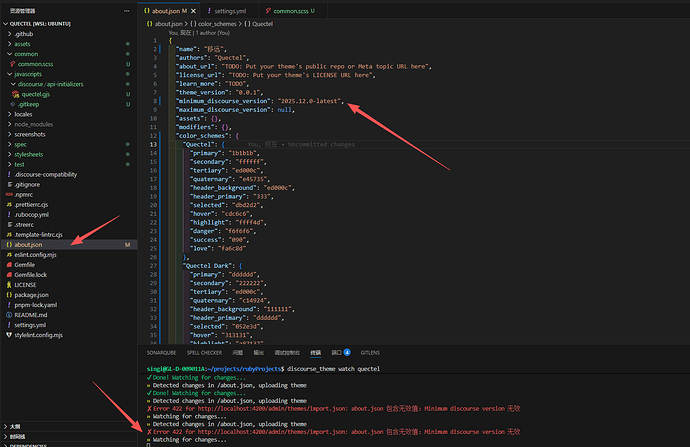Collapse the QUECTEL workspace root
Viewport: 690px width, 447px height.
click(x=40, y=24)
